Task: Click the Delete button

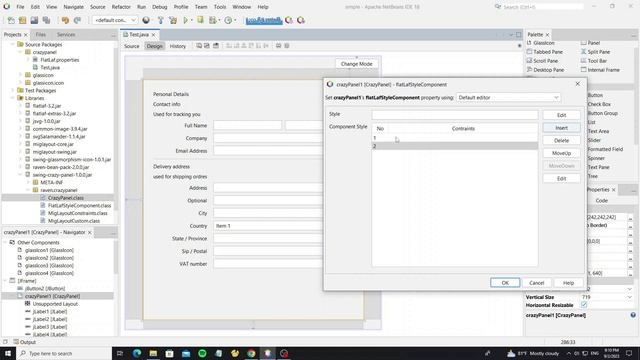Action: coord(561,140)
